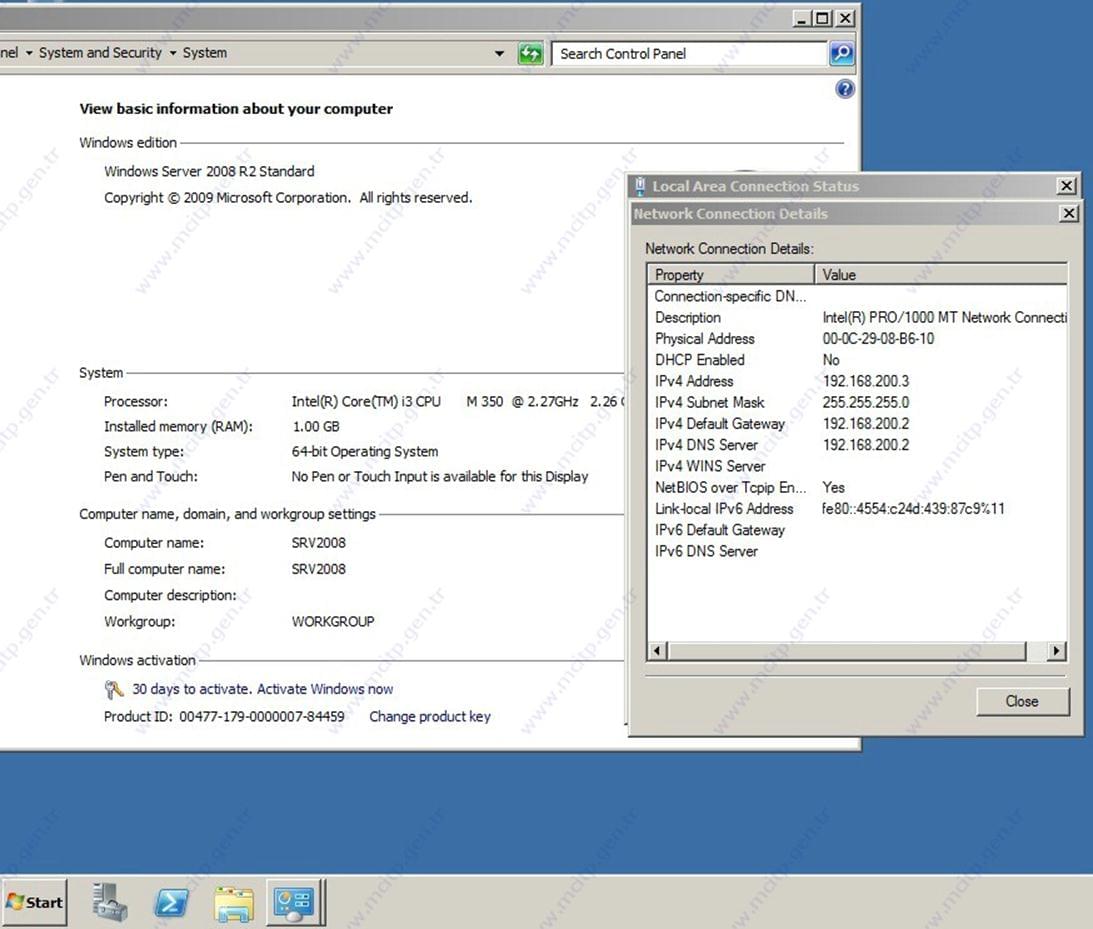Screen dimensions: 1093x929
Task: Launch Windows PowerShell from the taskbar
Action: [171, 903]
